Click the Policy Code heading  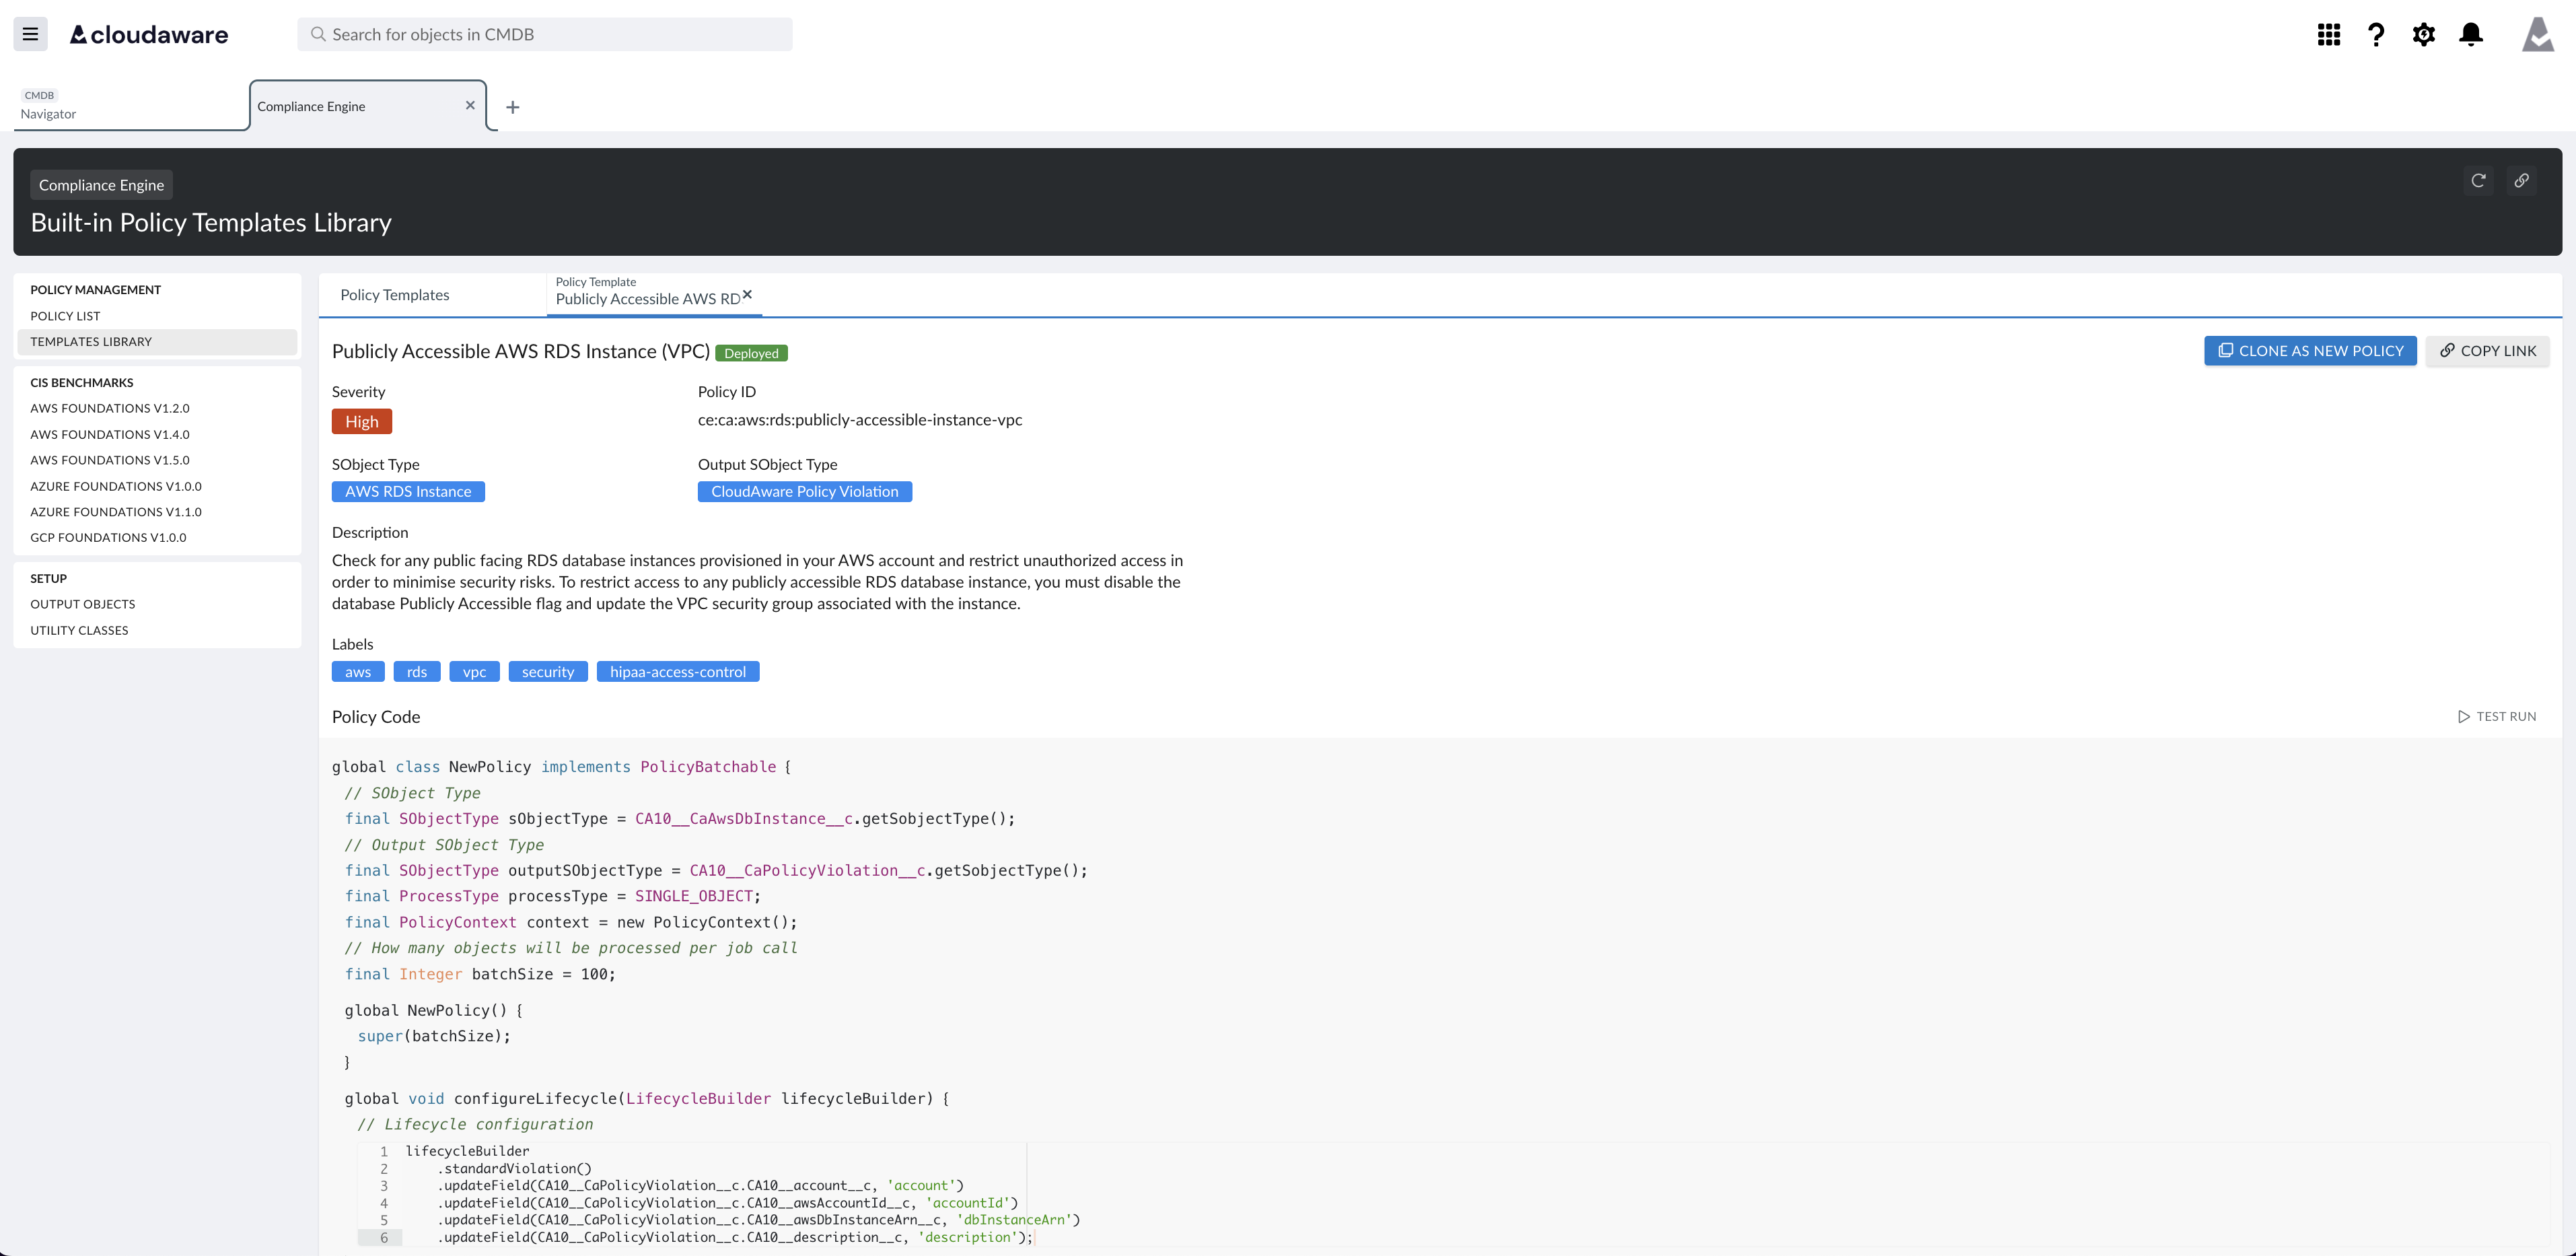click(x=376, y=717)
